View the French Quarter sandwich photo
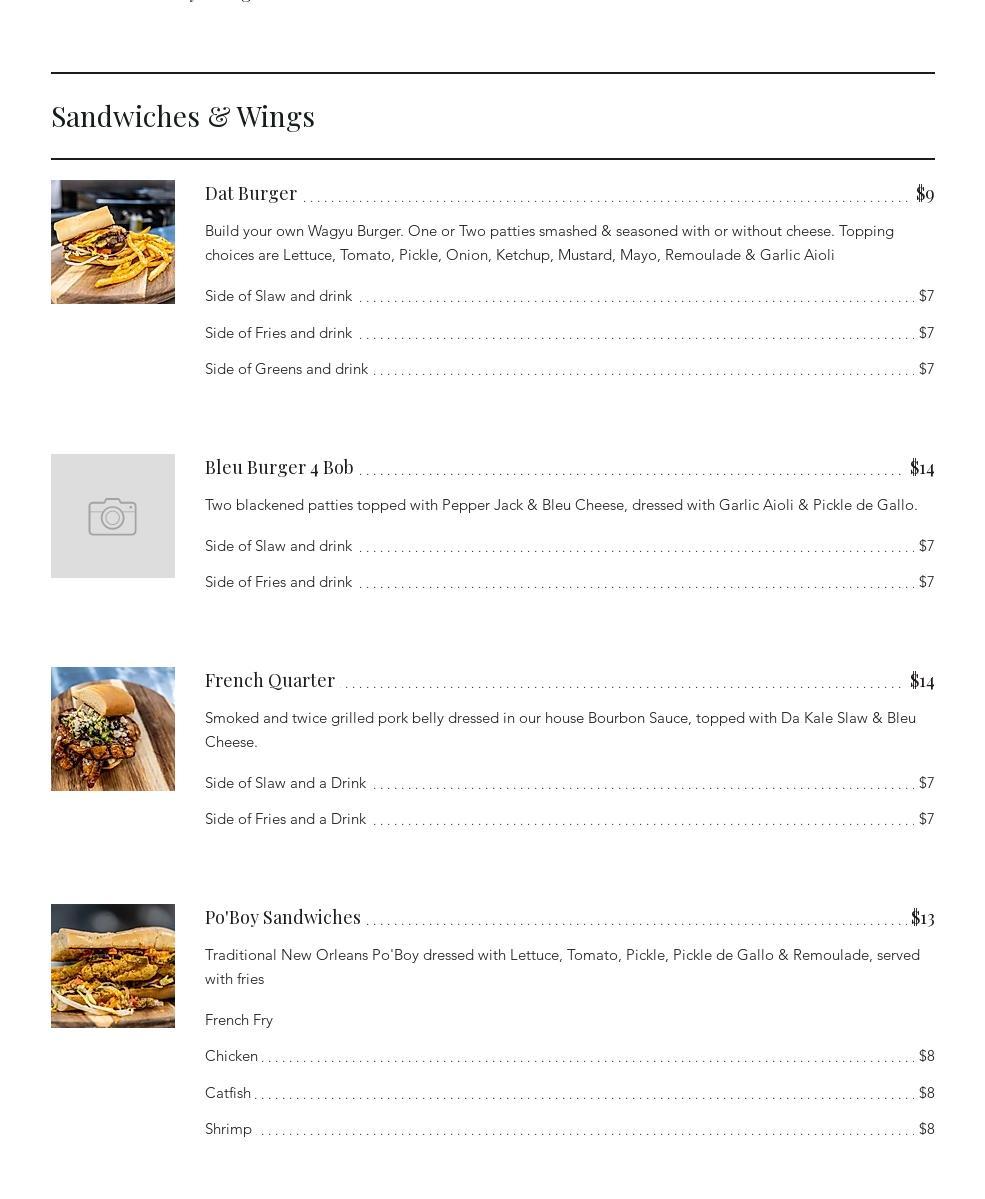The width and height of the screenshot is (985, 1199). click(112, 729)
